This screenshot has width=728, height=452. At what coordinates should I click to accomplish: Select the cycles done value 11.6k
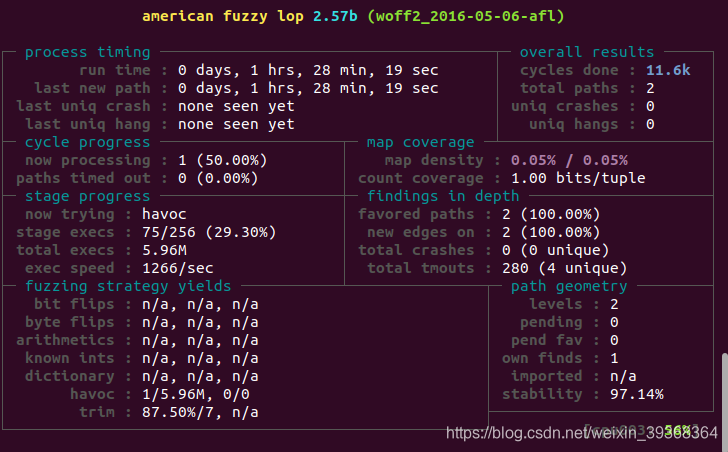coord(668,70)
